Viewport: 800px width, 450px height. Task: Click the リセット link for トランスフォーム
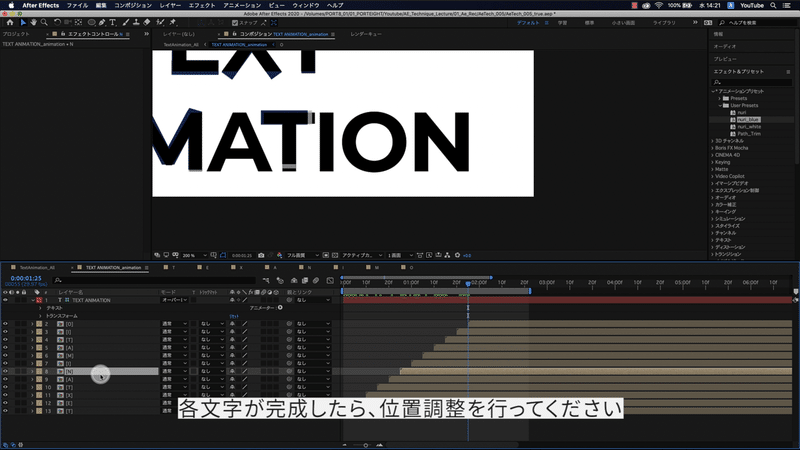tap(234, 316)
